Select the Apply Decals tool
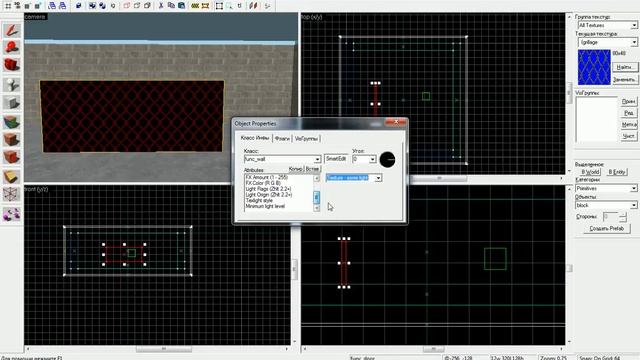Viewport: 640px width, 360px height. [x=11, y=157]
